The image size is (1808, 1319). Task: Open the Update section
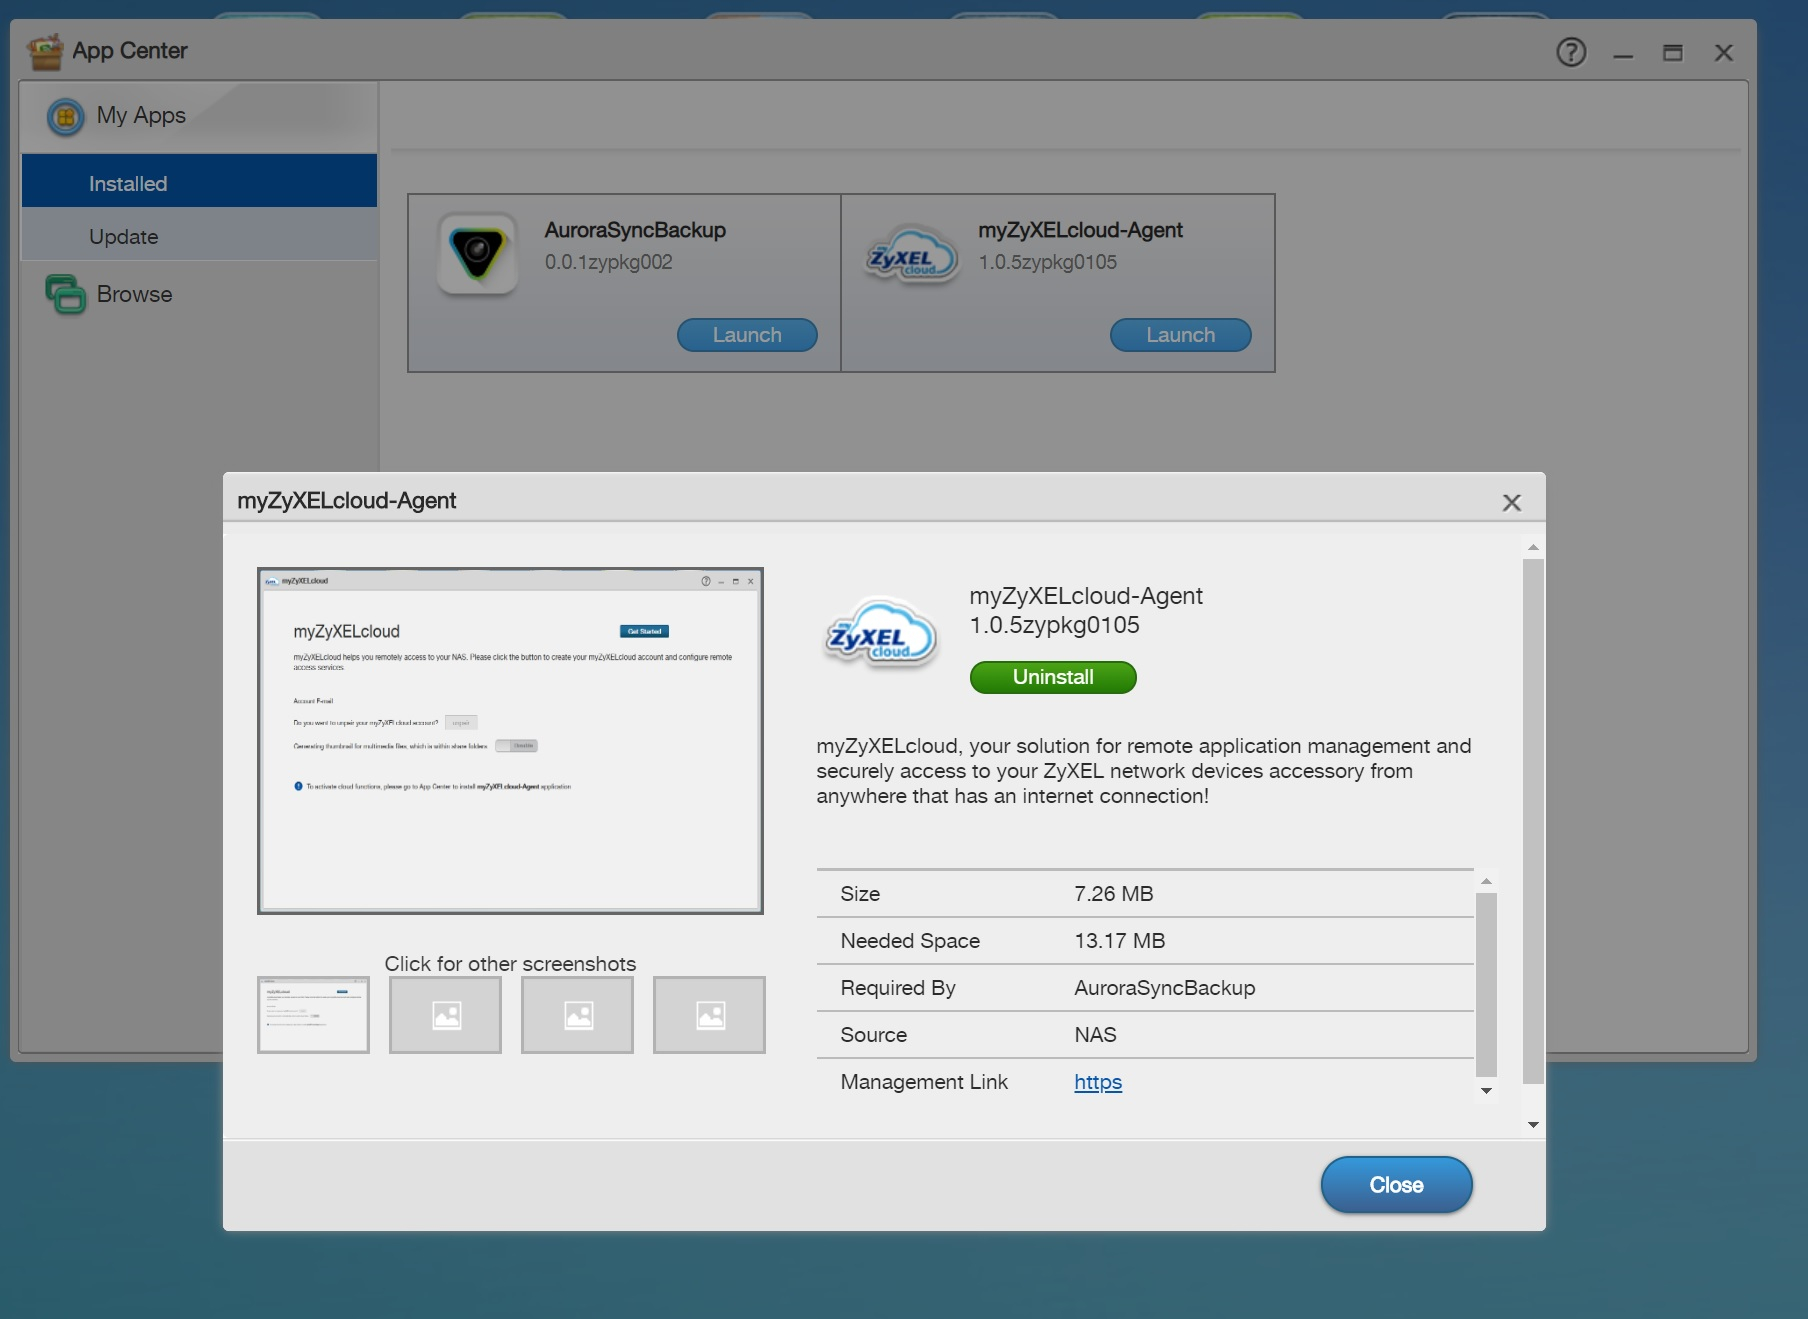pos(199,236)
